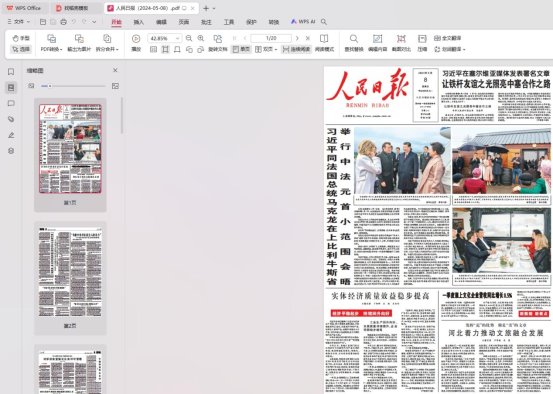This screenshot has height=394, width=553.
Task: Click the screenshot compare (截图对比) icon
Action: (x=401, y=38)
